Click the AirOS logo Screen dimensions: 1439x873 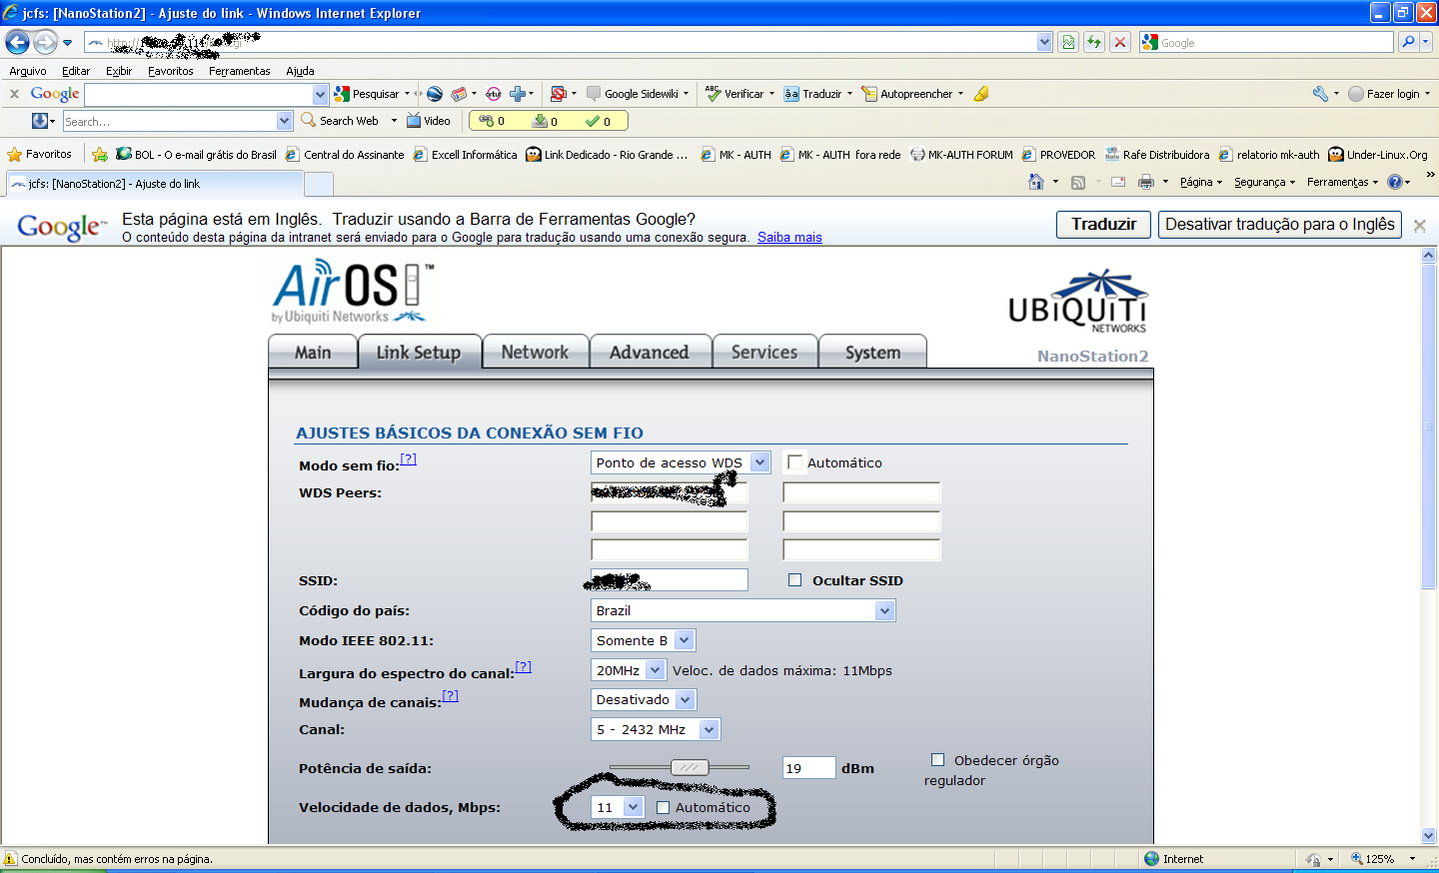click(x=352, y=291)
